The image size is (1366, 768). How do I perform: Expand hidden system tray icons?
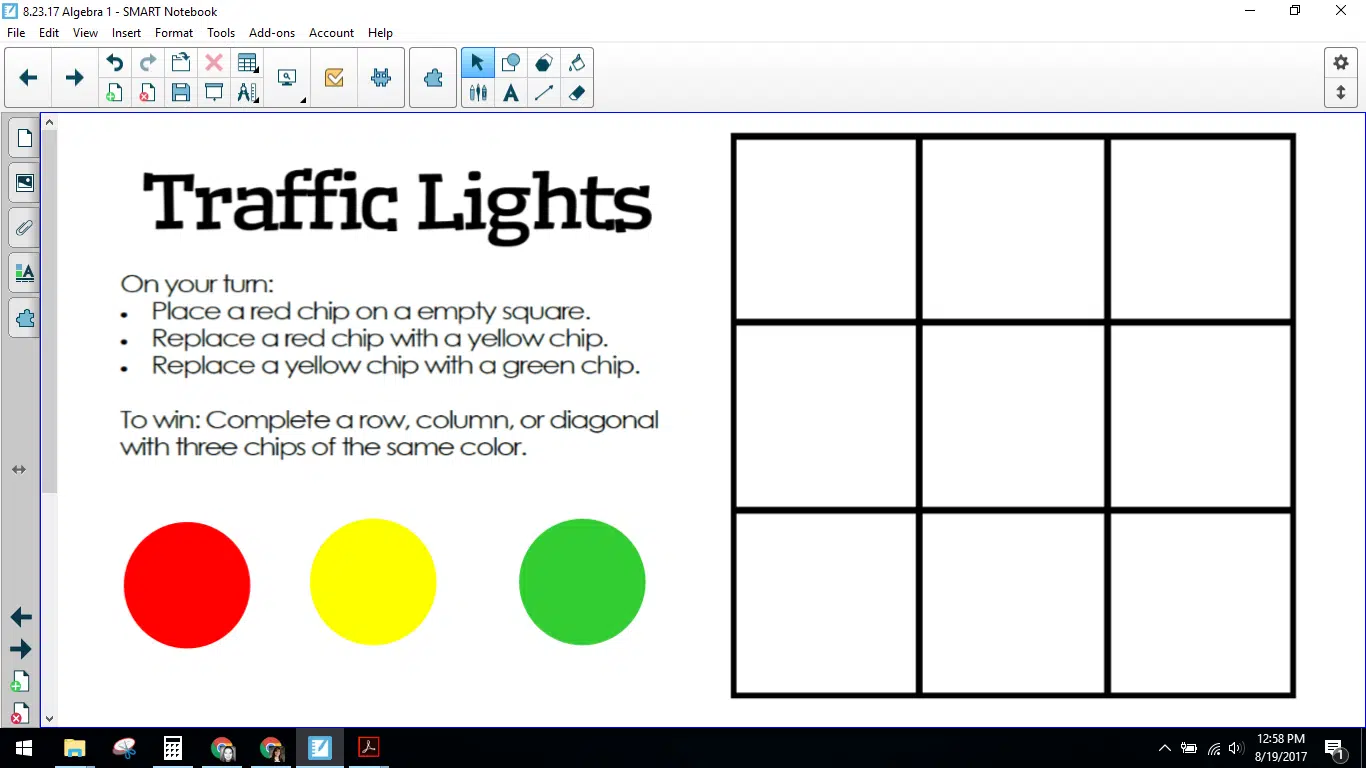[1164, 748]
